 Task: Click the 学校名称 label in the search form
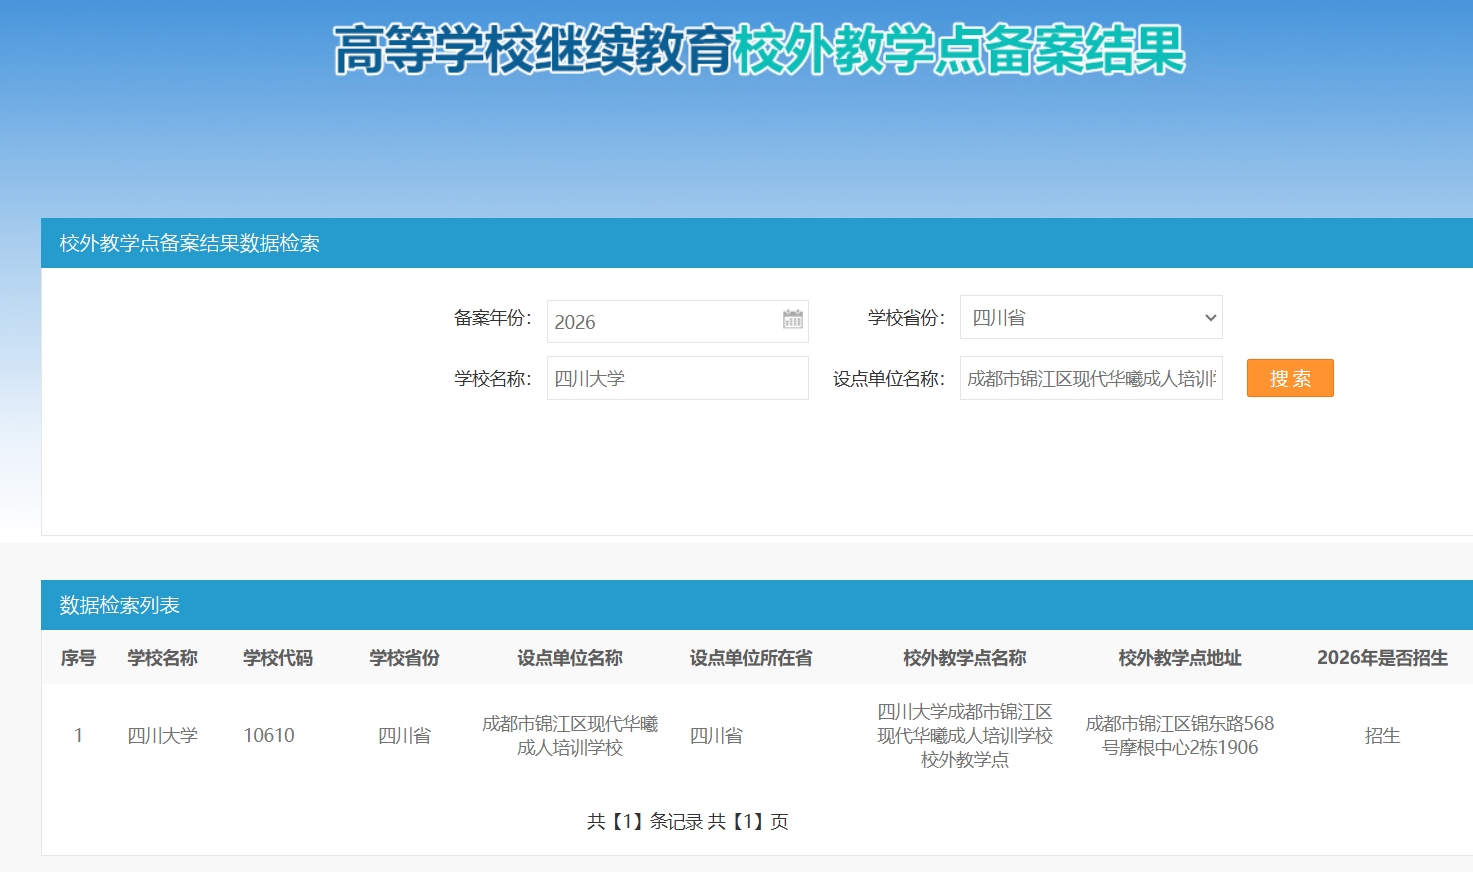pos(492,379)
